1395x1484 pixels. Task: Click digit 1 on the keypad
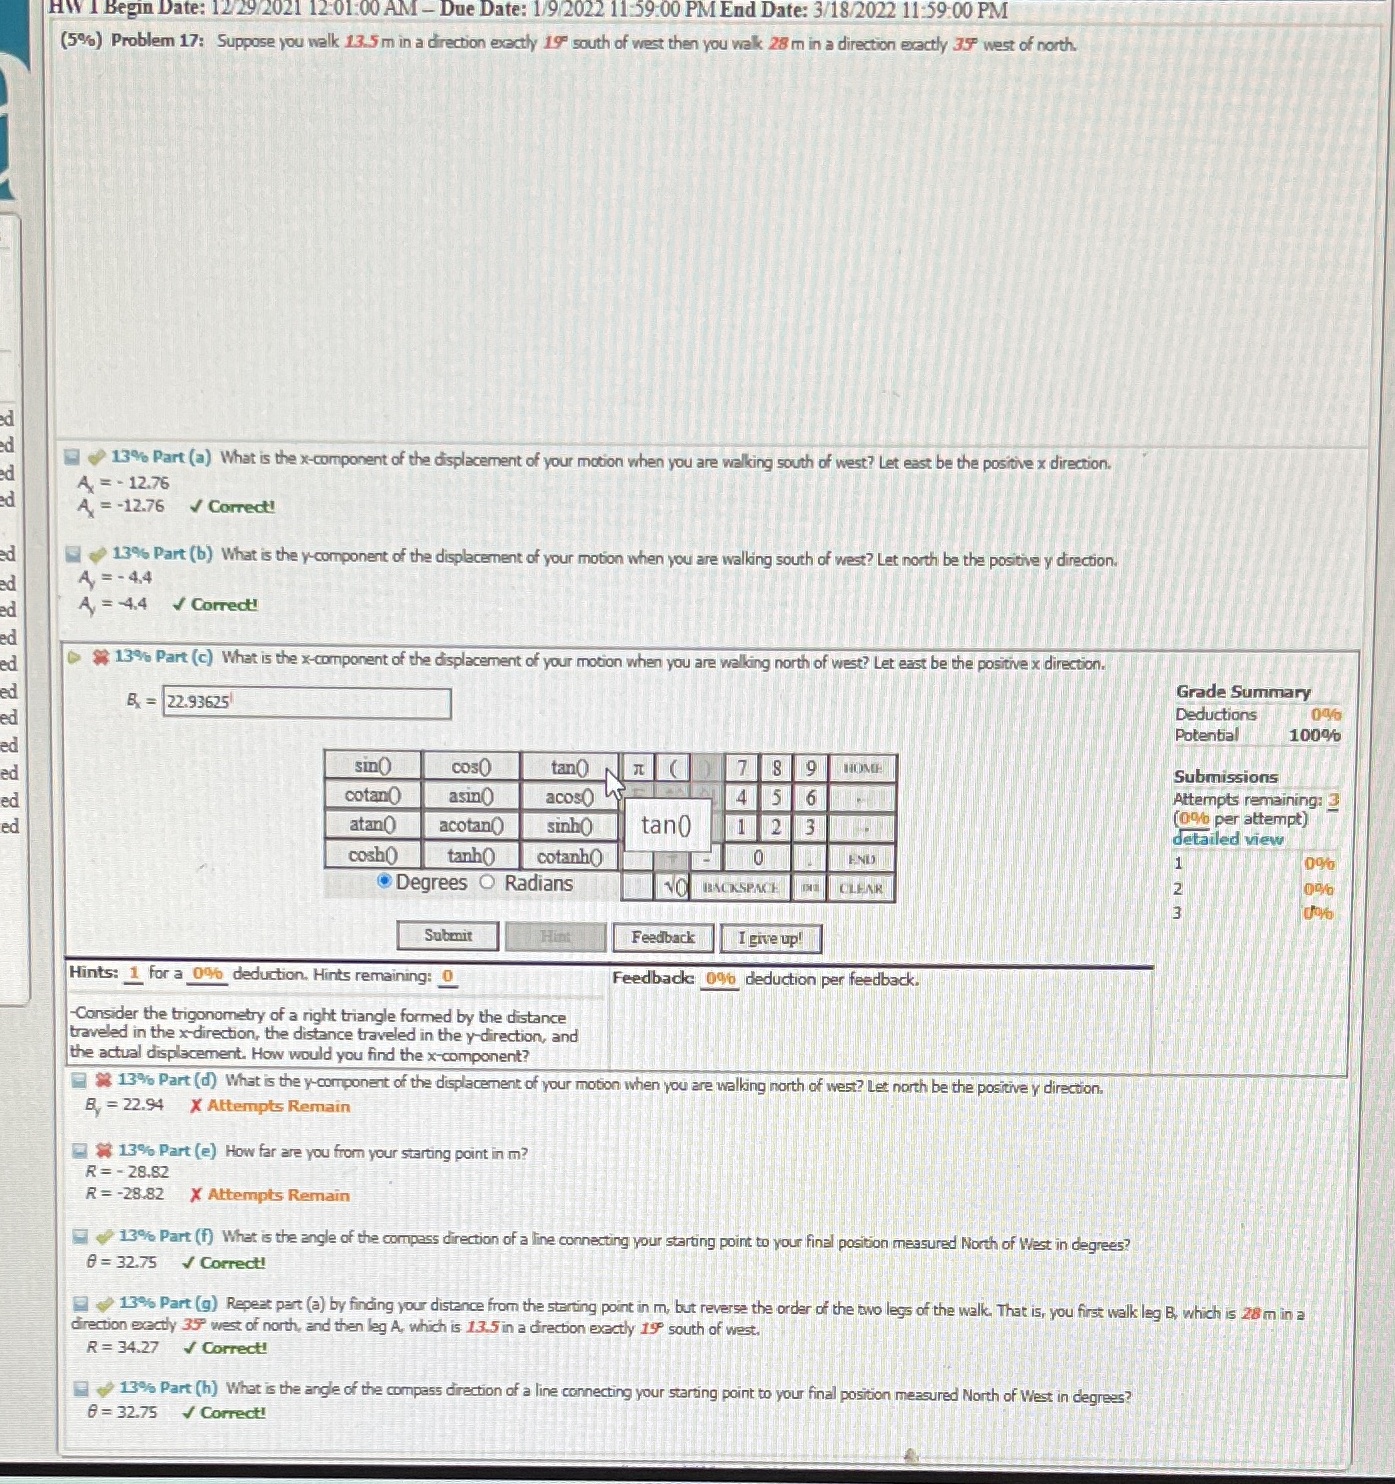(x=741, y=828)
